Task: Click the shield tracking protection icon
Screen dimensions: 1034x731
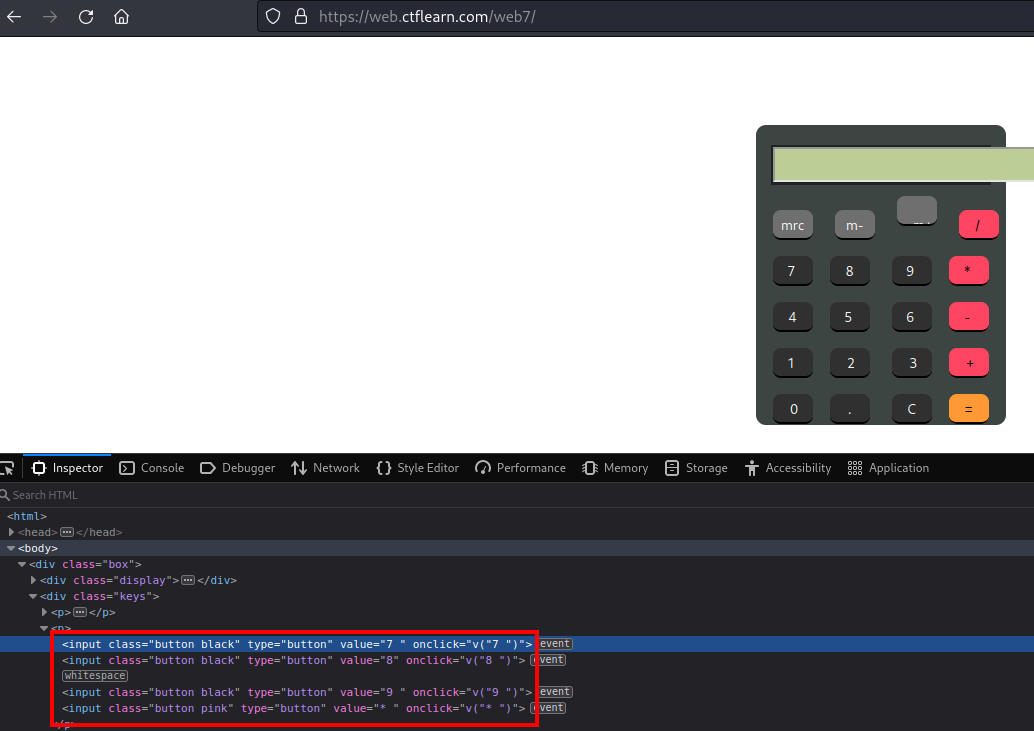Action: pos(274,17)
